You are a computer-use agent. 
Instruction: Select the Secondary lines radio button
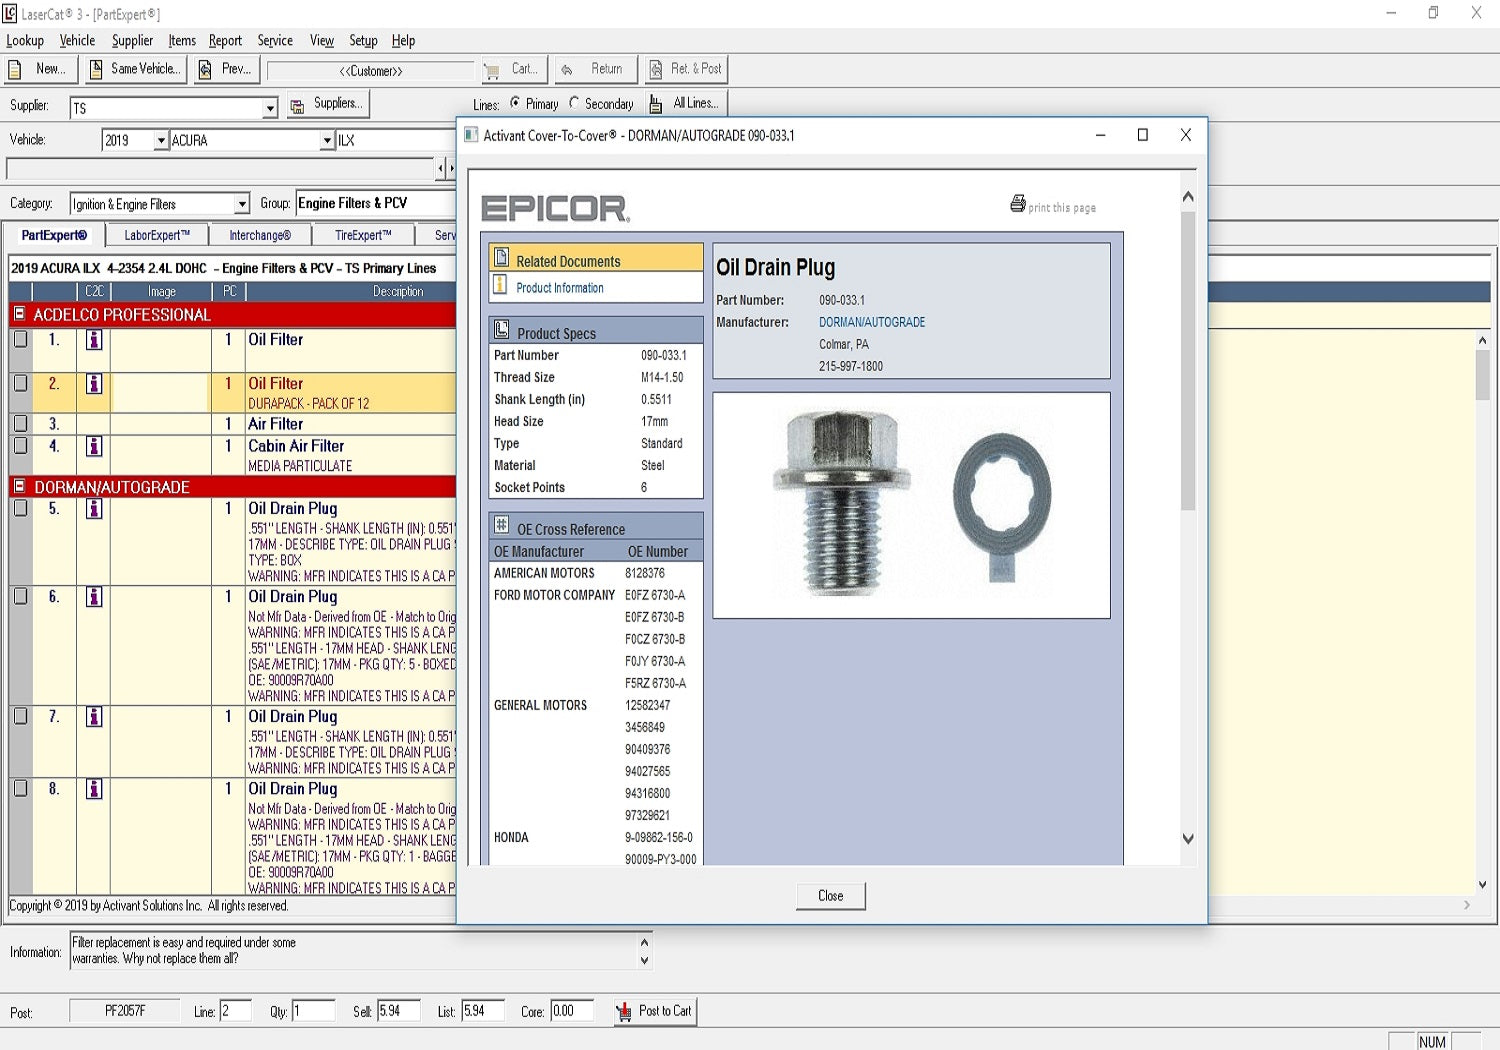click(574, 103)
